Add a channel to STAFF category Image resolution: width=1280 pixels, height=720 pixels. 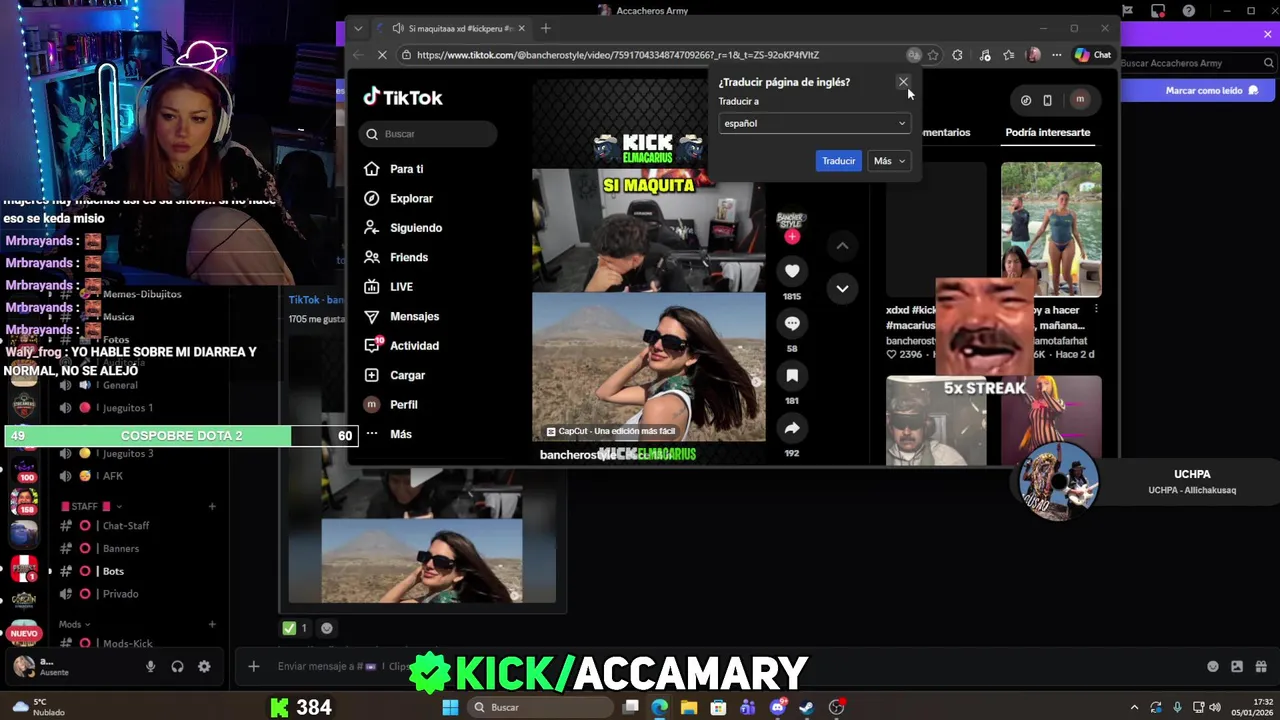click(212, 507)
